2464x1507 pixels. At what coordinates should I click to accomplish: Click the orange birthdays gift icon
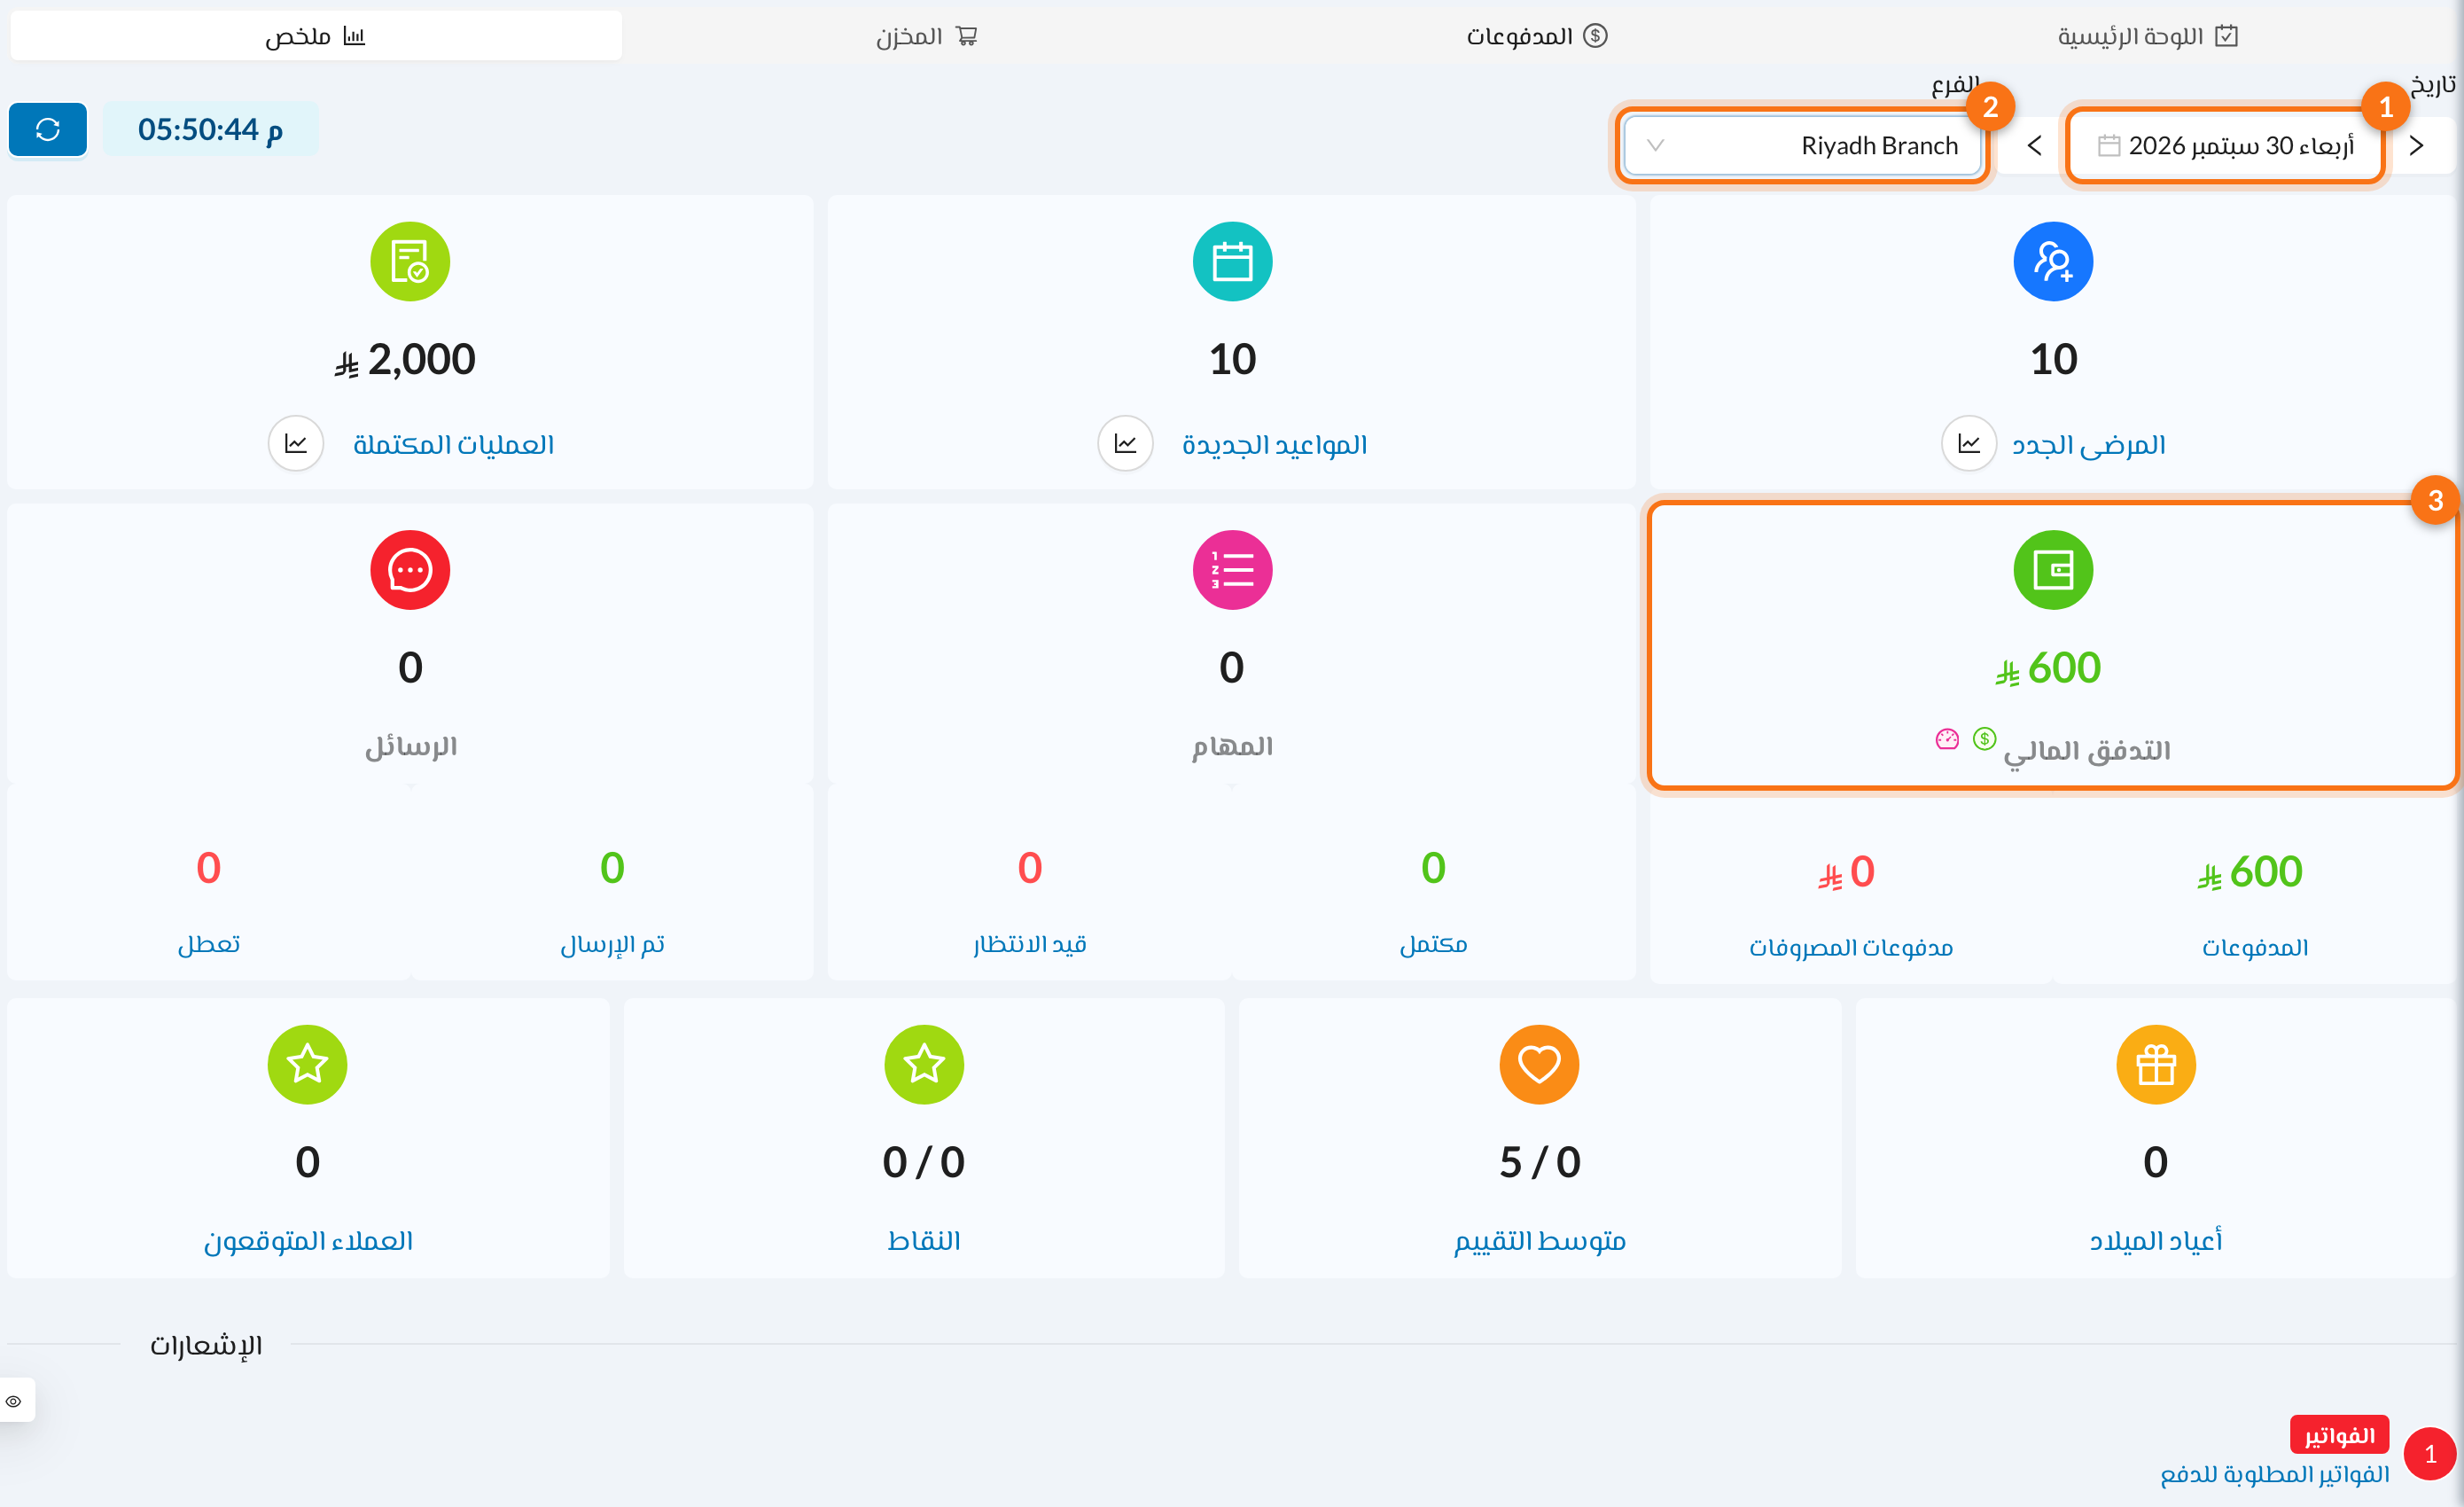coord(2156,1064)
